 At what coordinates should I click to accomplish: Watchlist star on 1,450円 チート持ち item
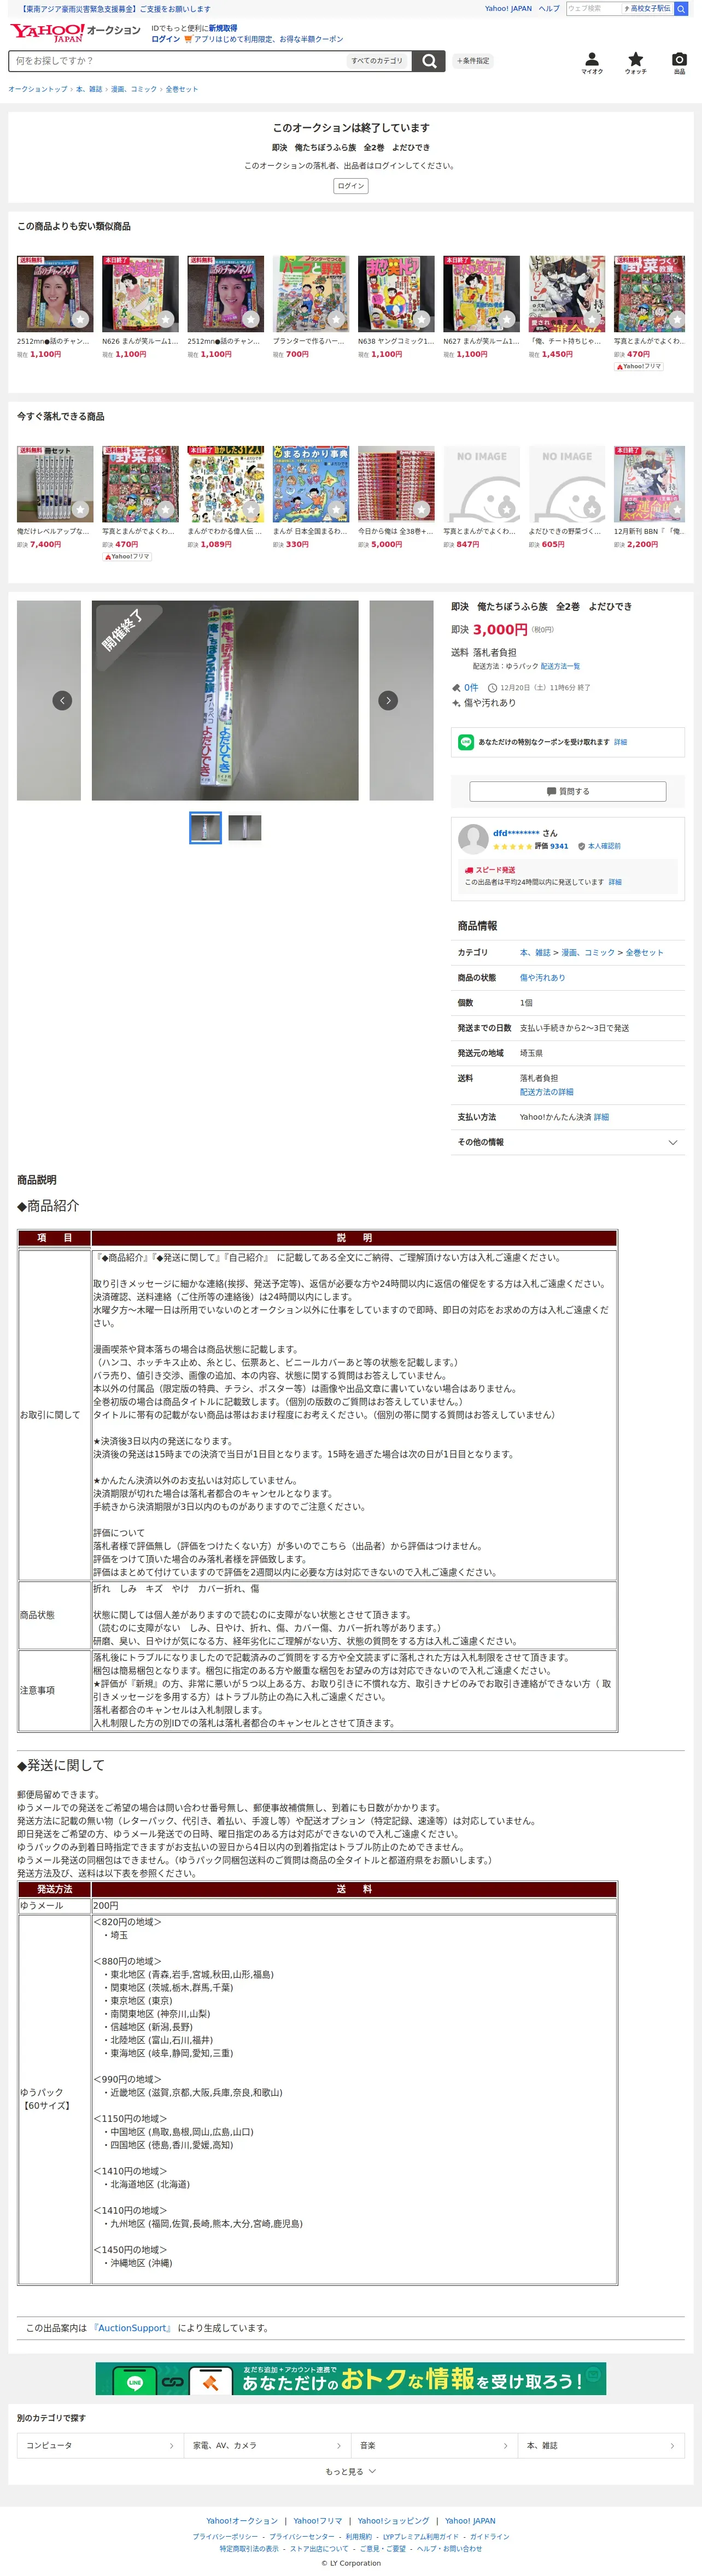coord(592,319)
